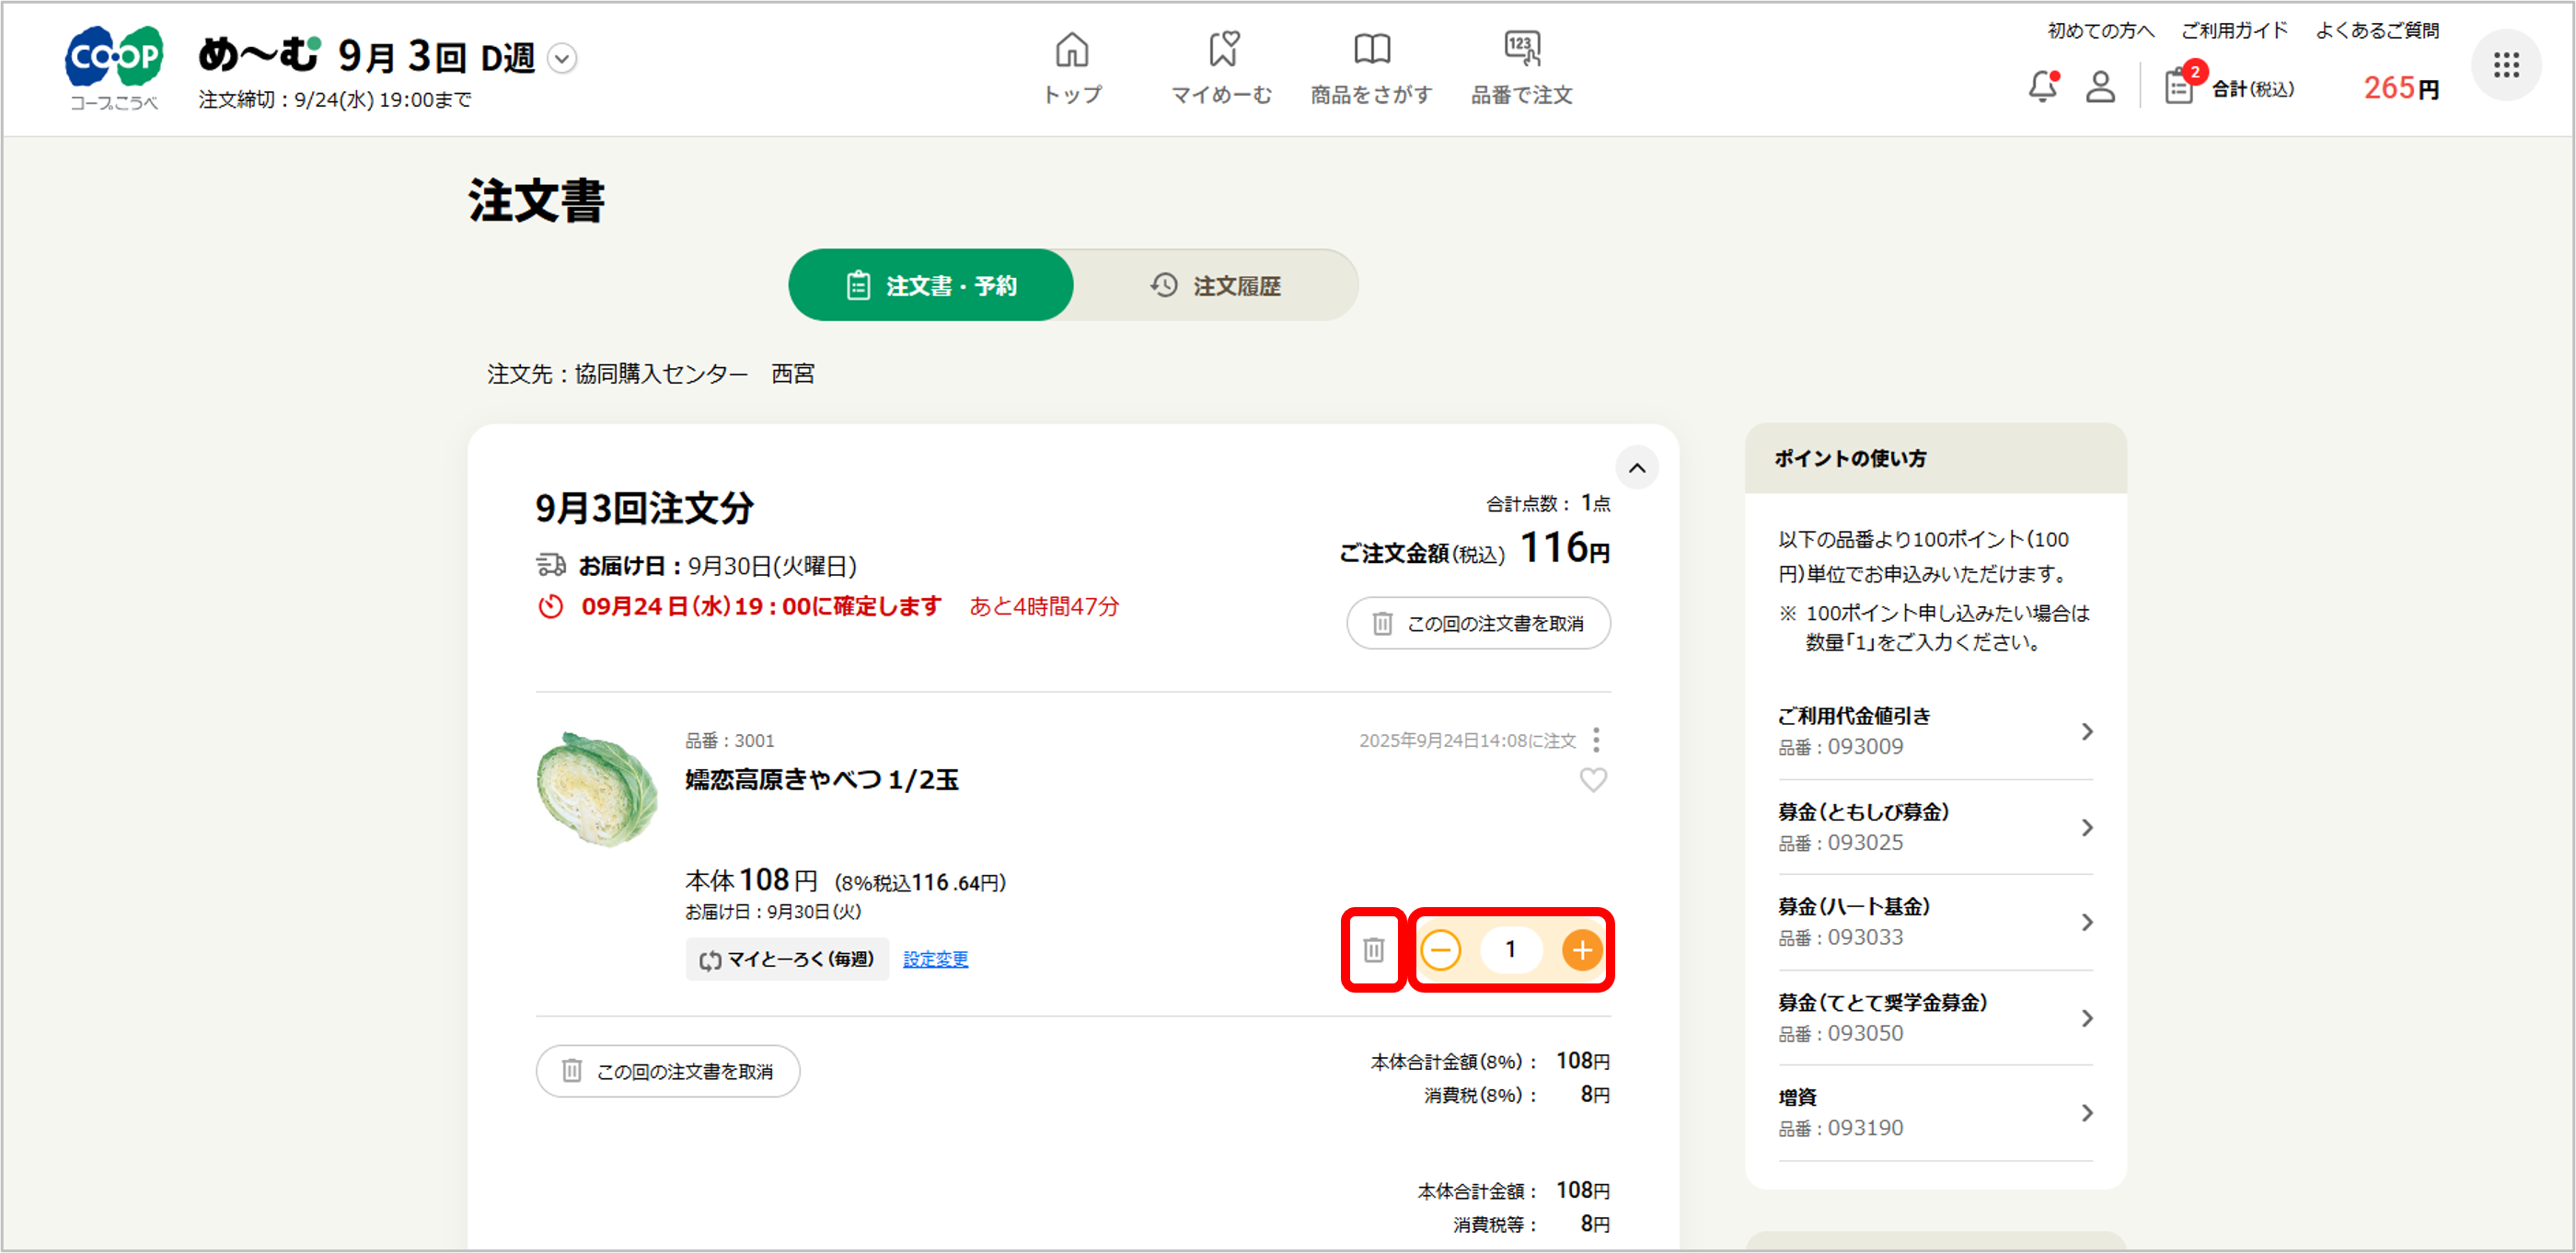Open 商品をさがす catalog icon

pyautogui.click(x=1371, y=50)
